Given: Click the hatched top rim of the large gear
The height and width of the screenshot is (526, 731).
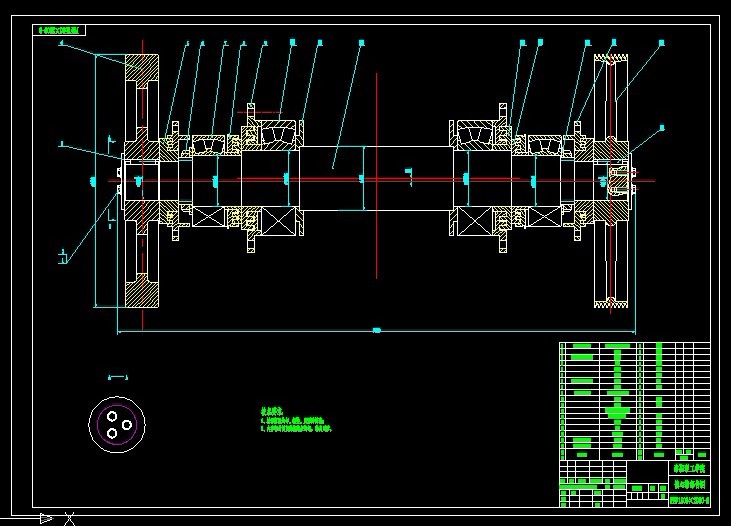Looking at the screenshot, I should pyautogui.click(x=142, y=69).
